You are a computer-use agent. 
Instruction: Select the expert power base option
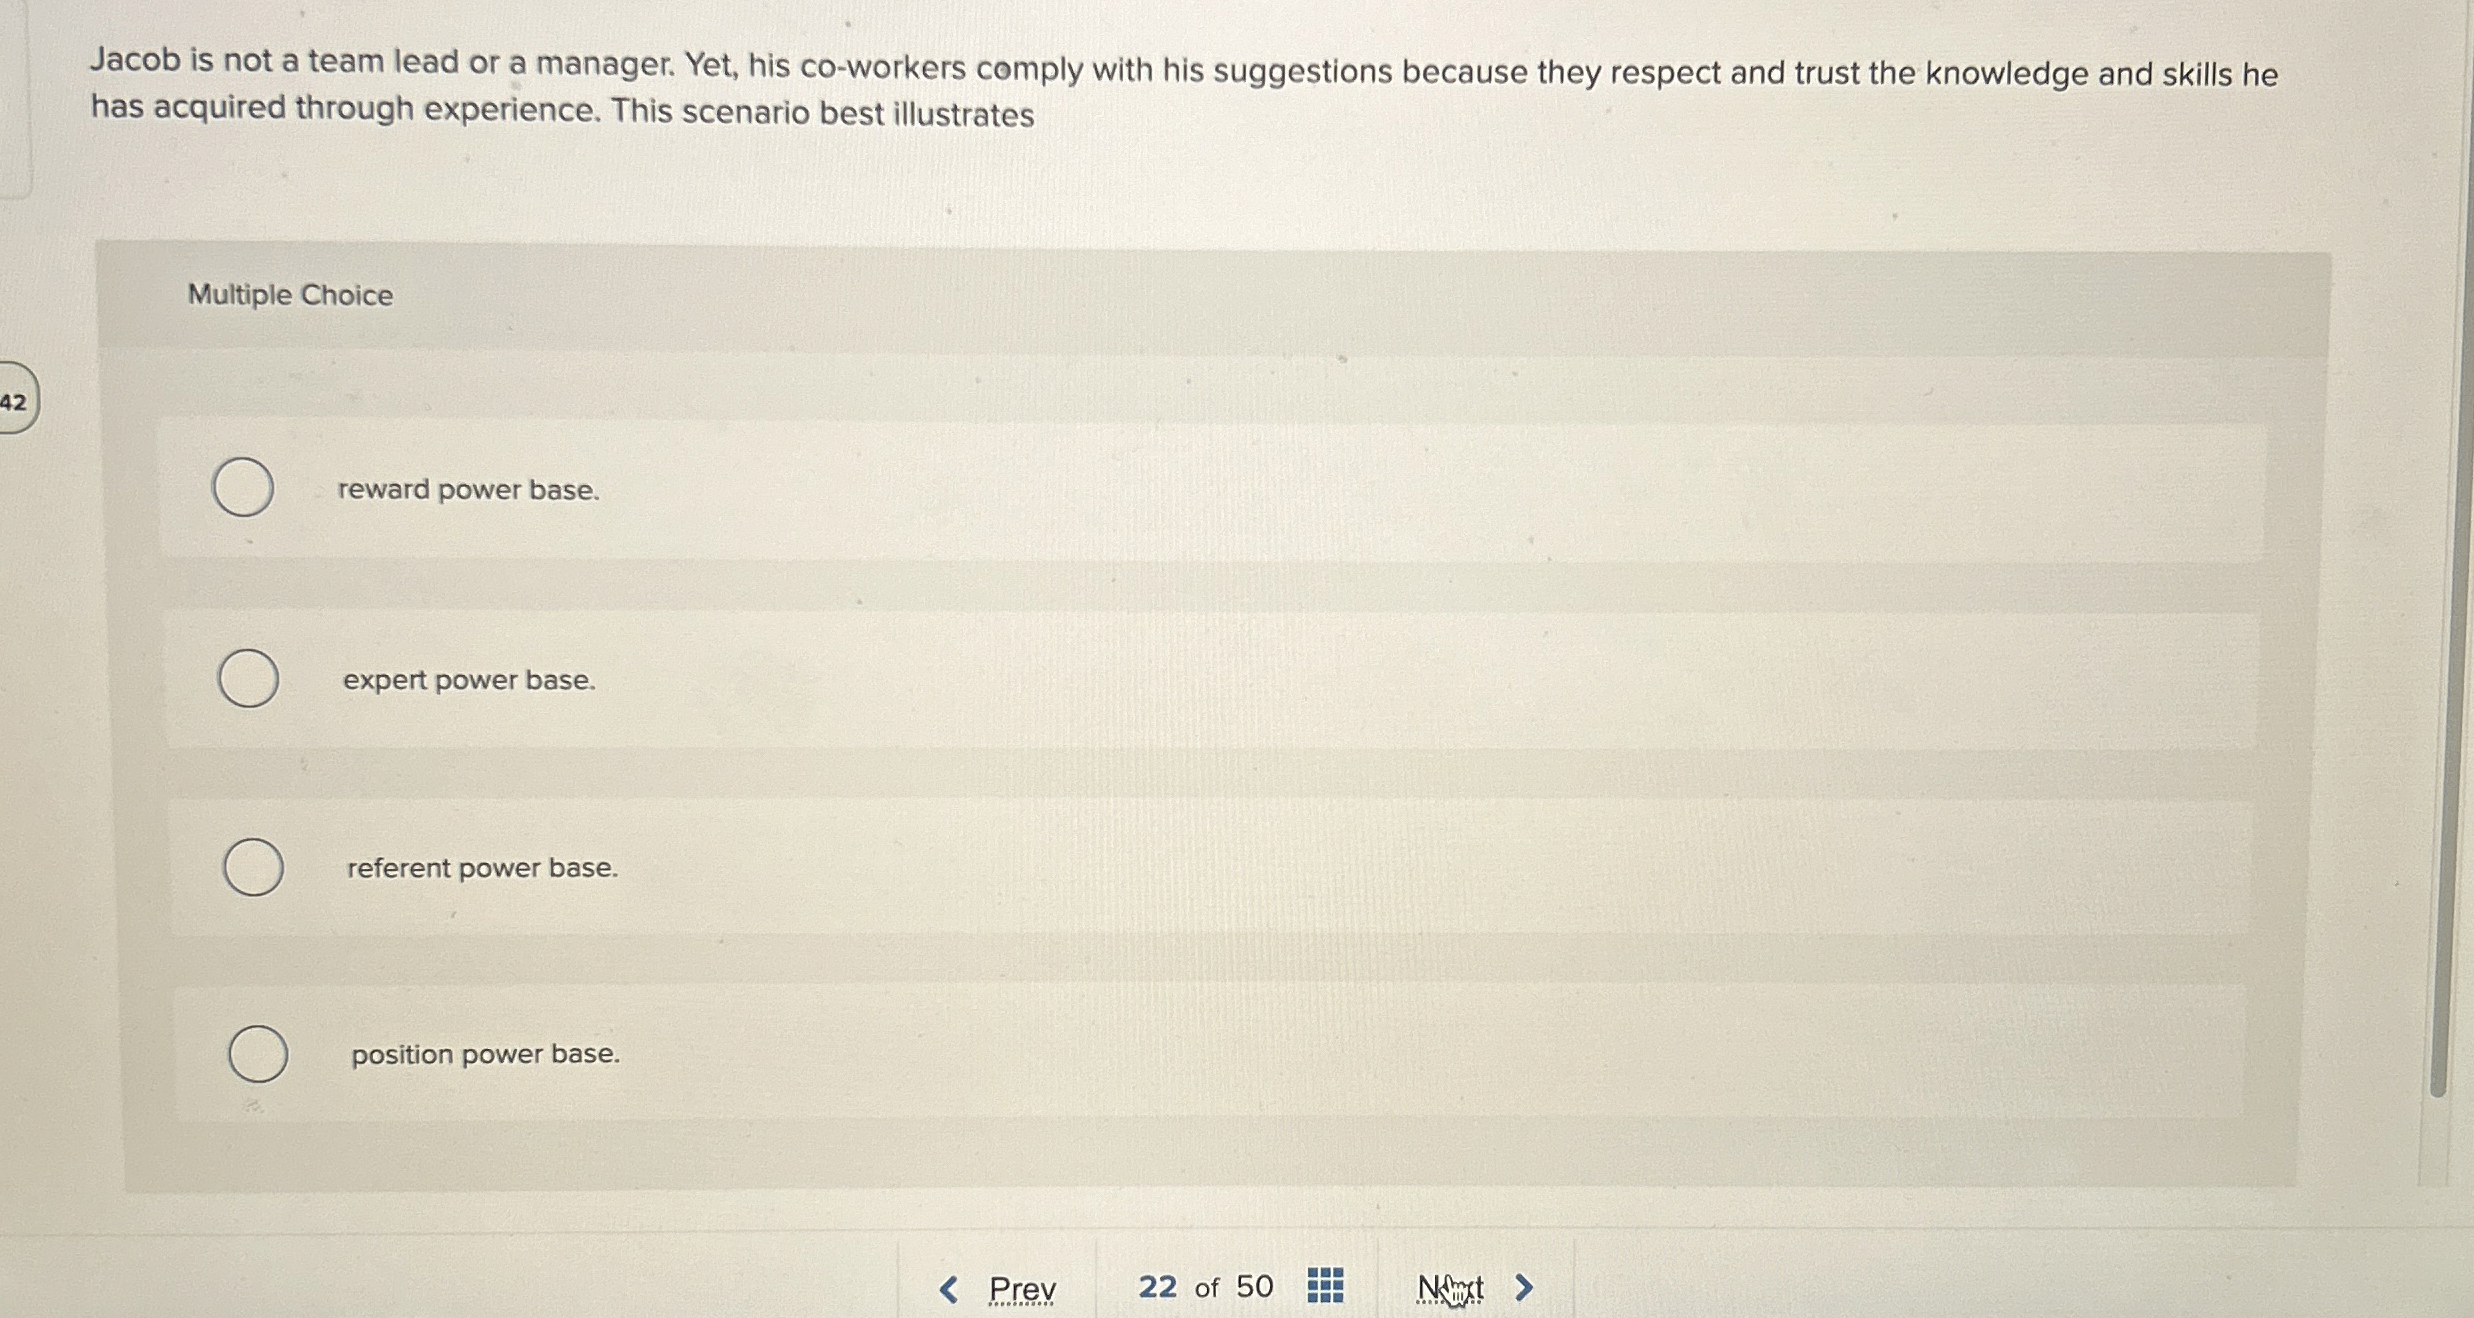[250, 678]
